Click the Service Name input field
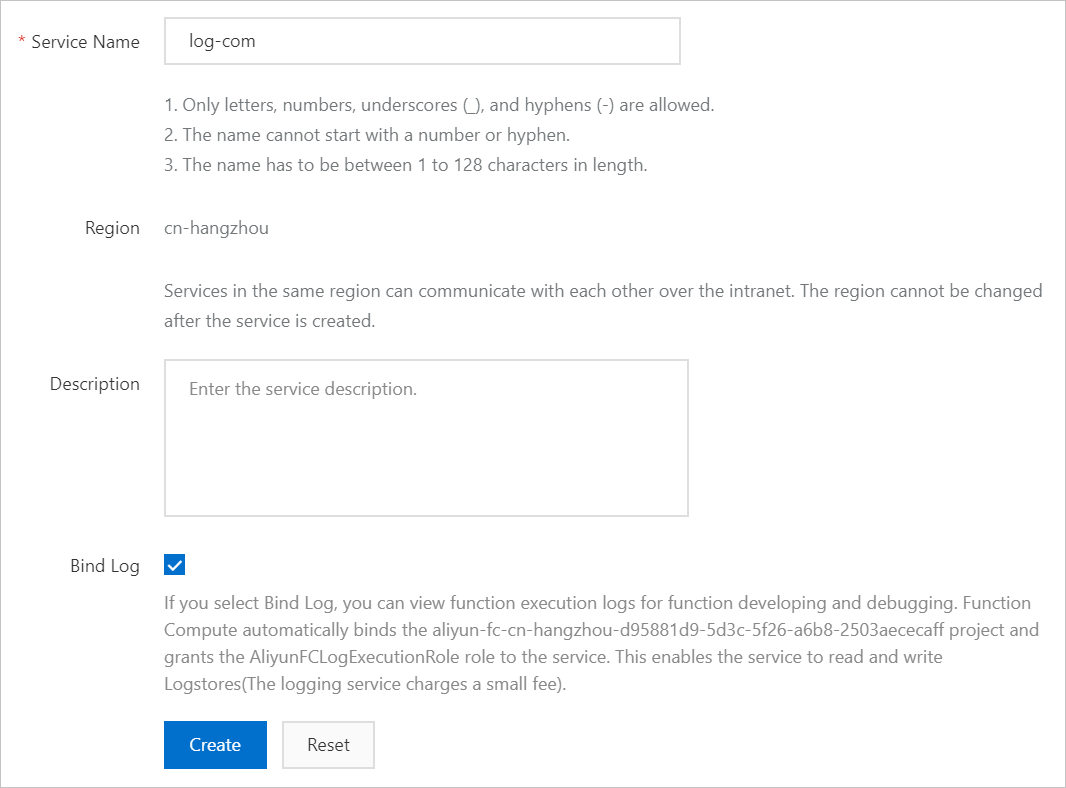 point(422,41)
